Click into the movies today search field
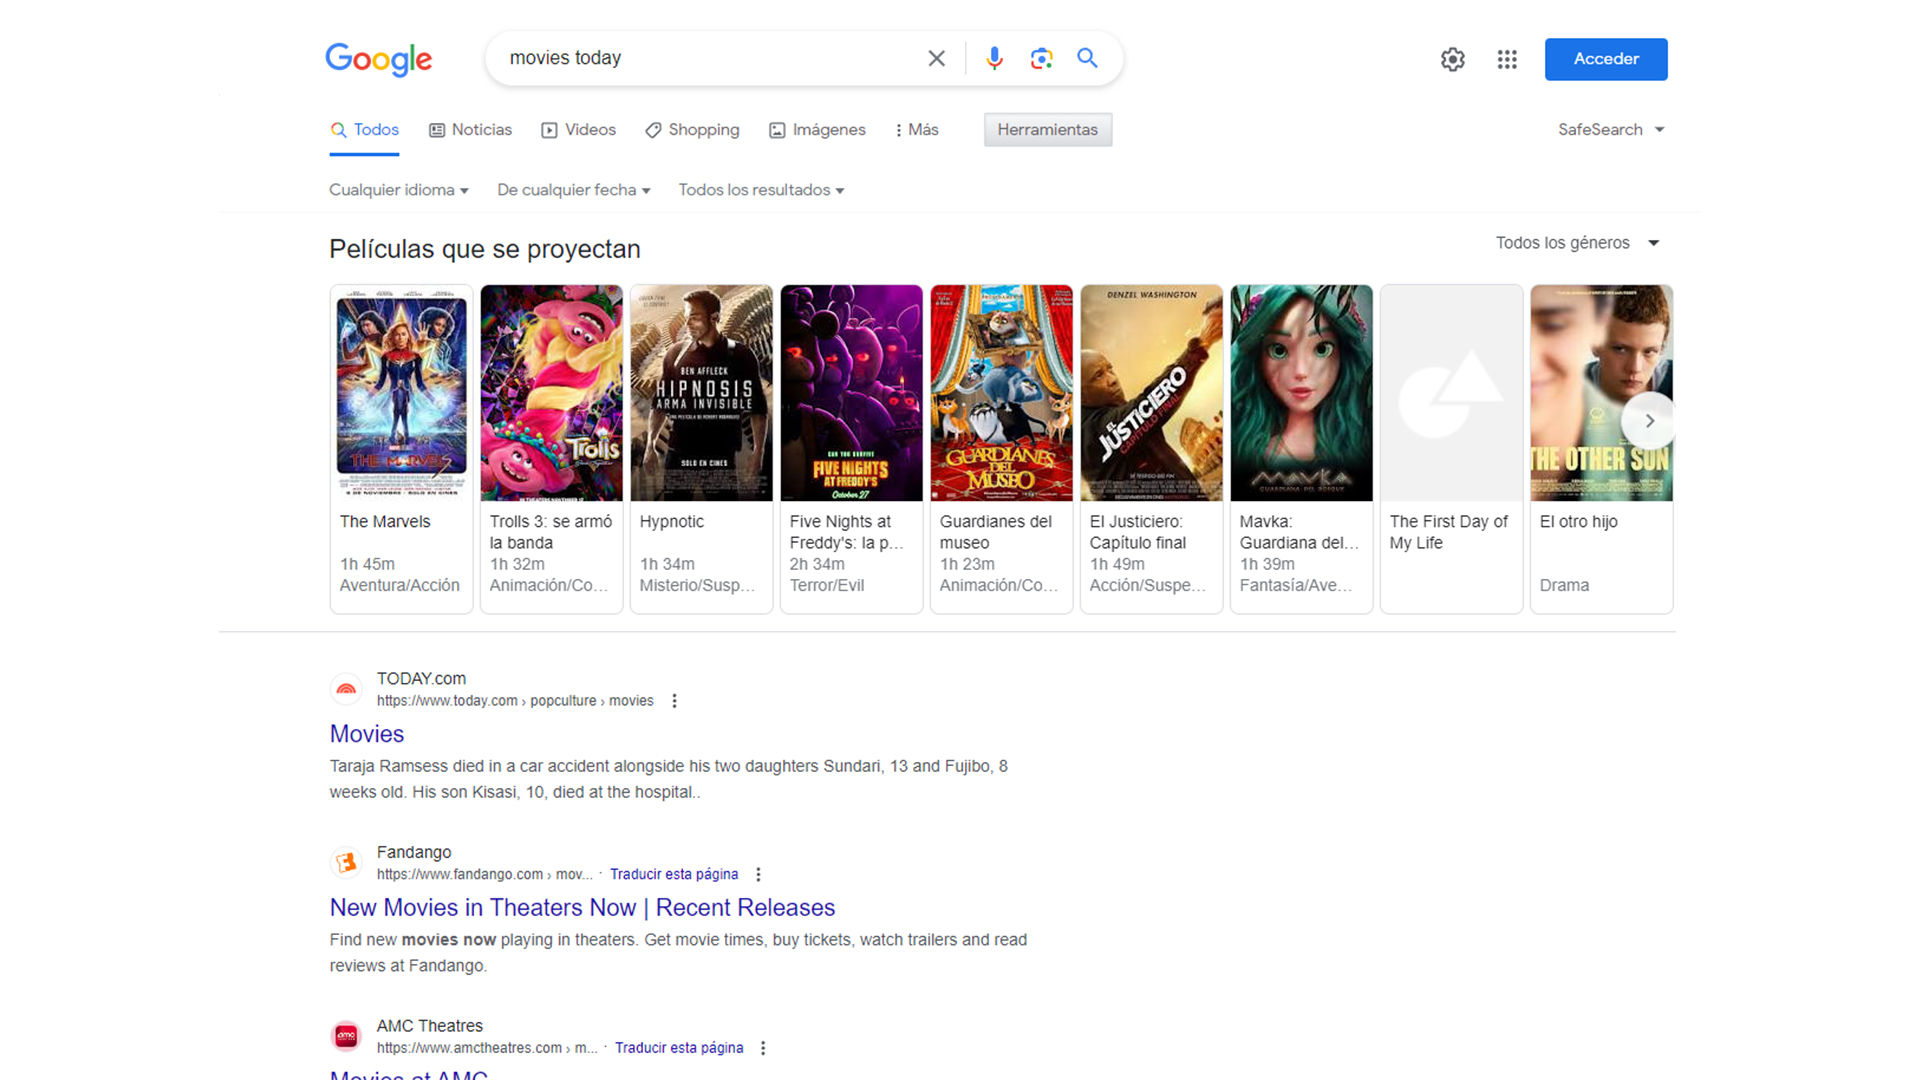The width and height of the screenshot is (1920, 1080). click(x=700, y=58)
